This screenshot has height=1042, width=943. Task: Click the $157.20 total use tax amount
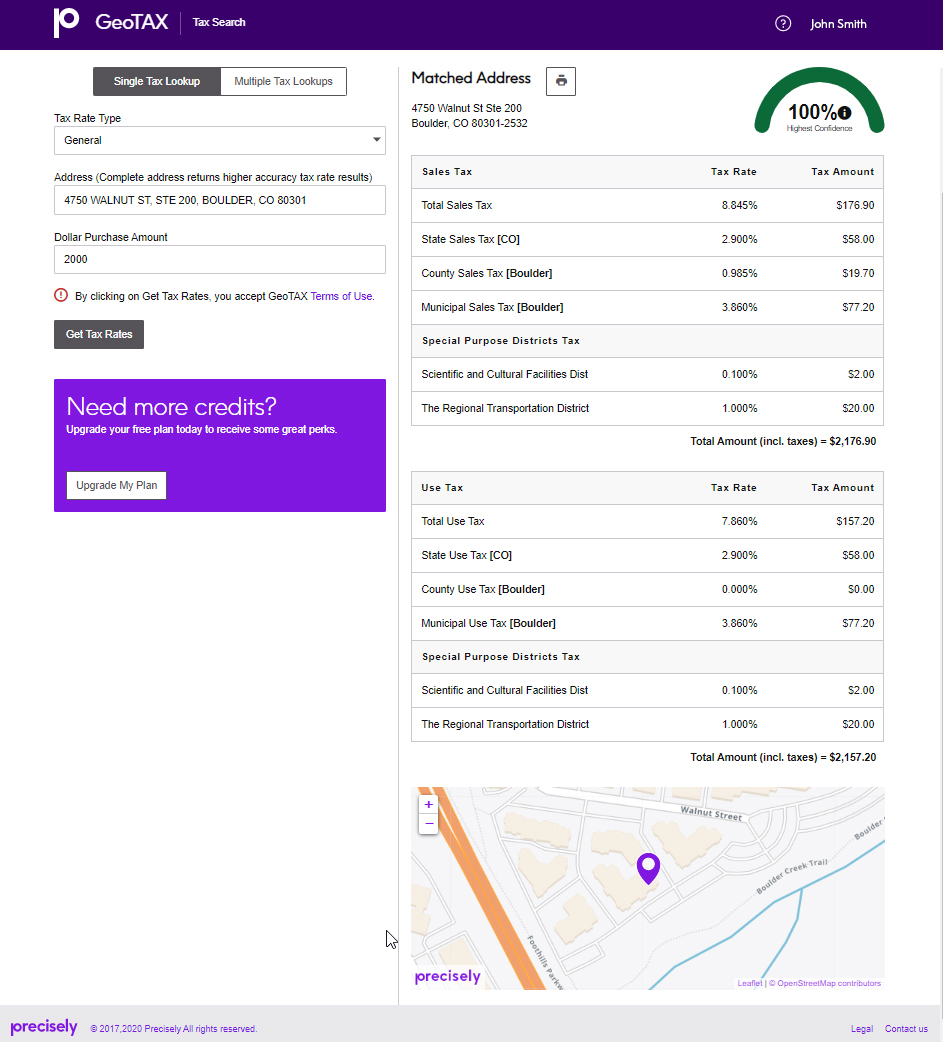[x=855, y=521]
